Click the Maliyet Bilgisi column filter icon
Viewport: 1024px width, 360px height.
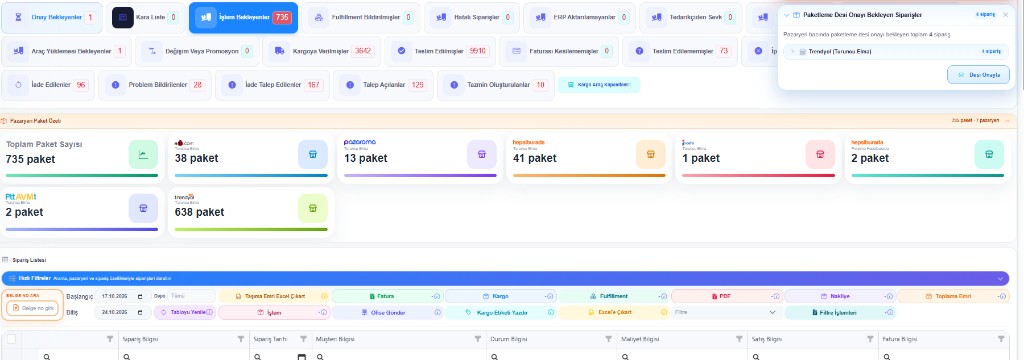[x=739, y=339]
